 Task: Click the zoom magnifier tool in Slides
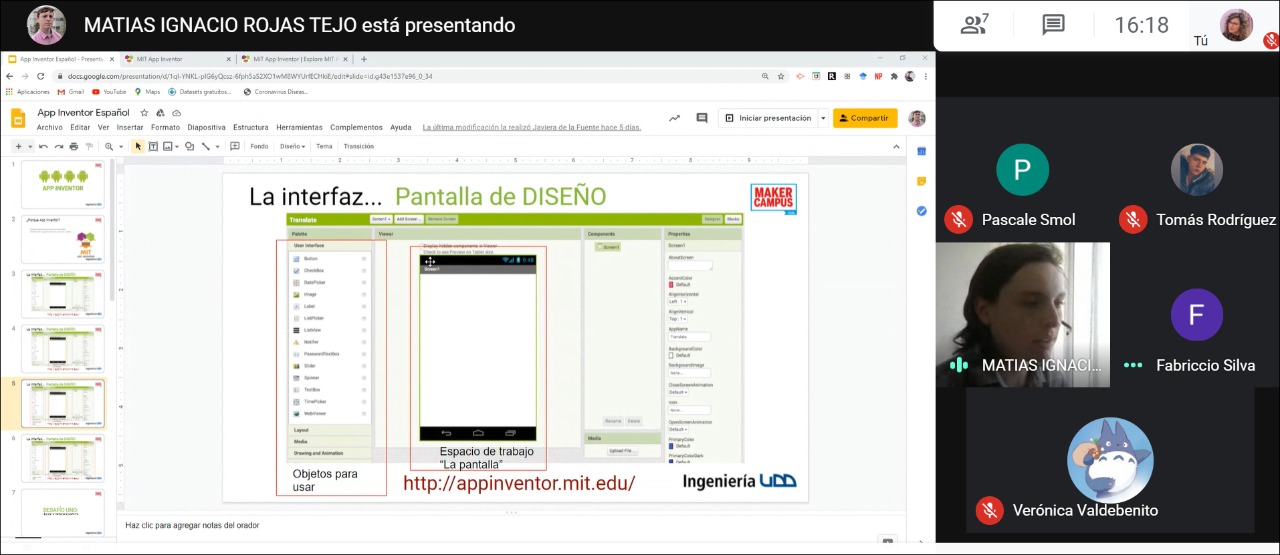click(x=108, y=146)
